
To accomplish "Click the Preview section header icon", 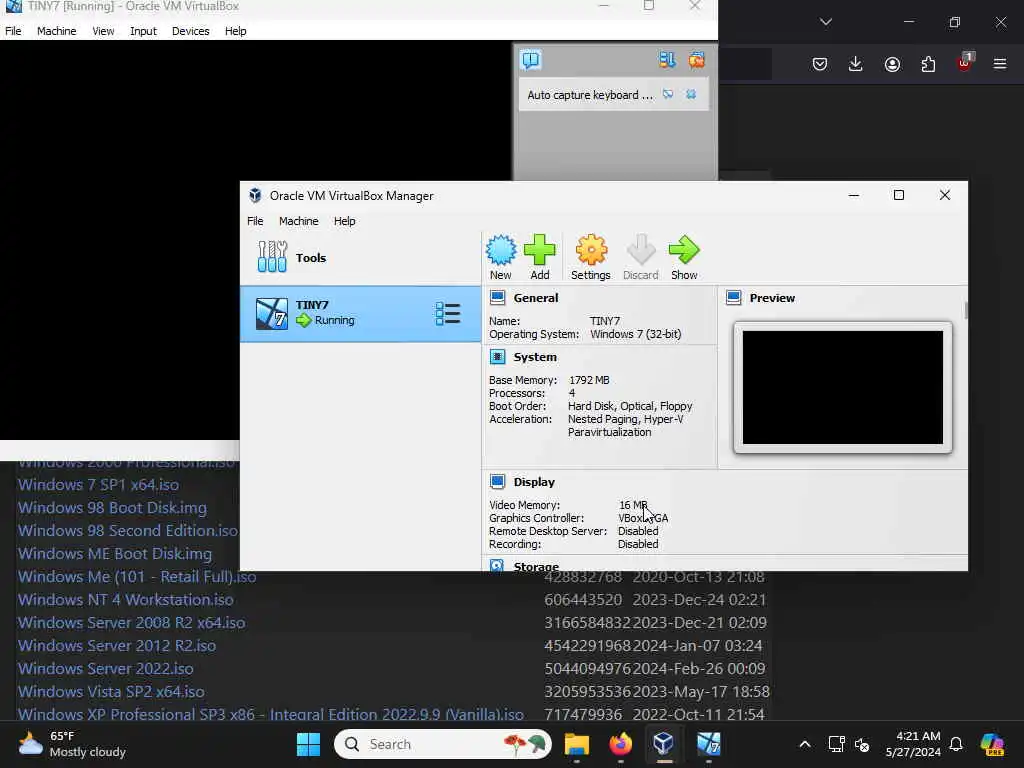I will click(x=733, y=298).
